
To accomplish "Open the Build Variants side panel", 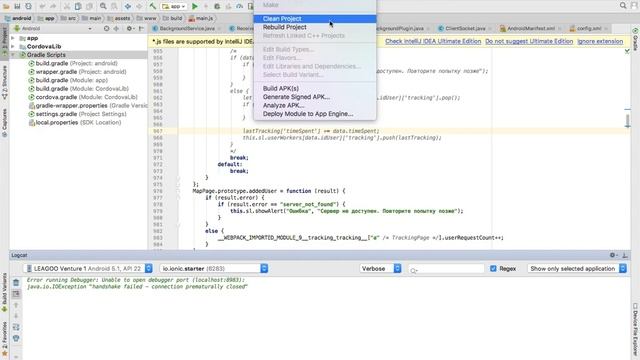I will click(4, 292).
